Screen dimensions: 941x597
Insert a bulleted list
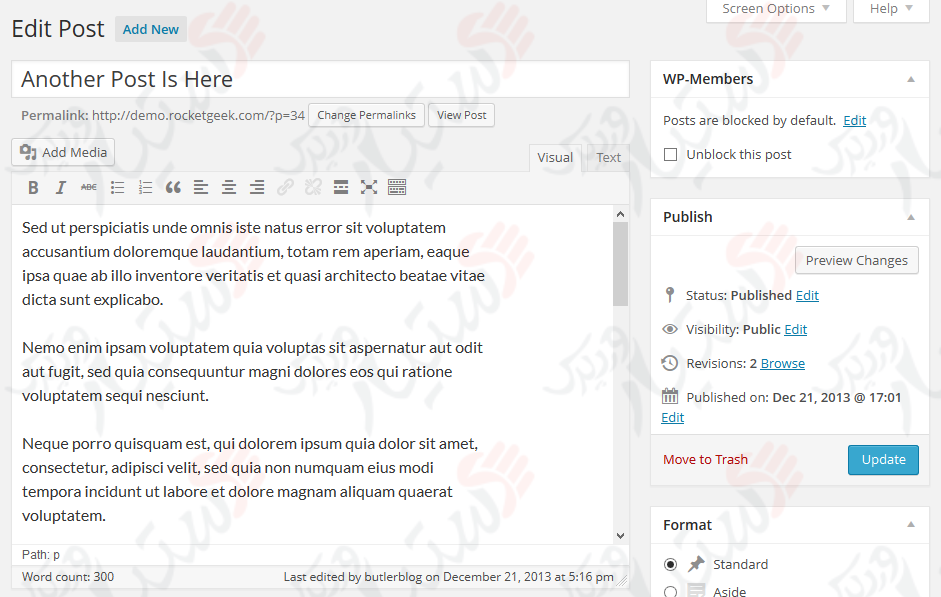(117, 187)
